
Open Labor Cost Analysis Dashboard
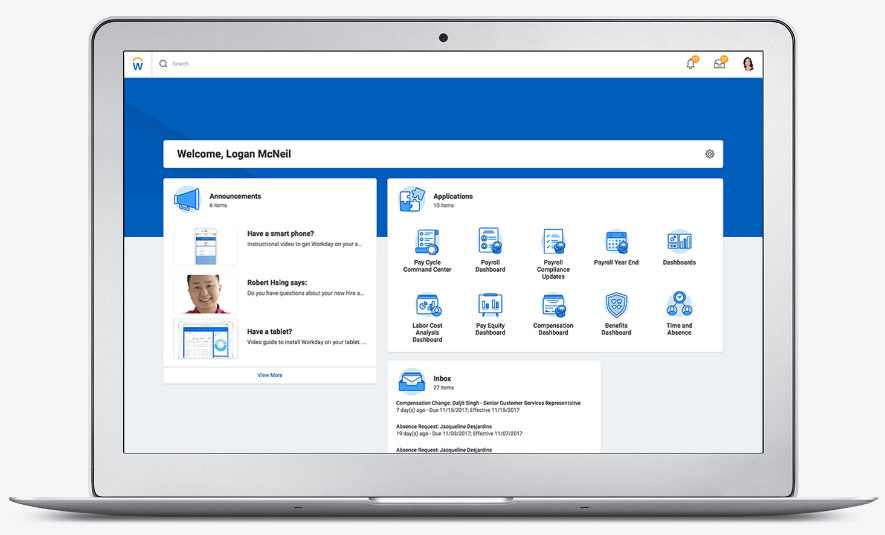point(427,306)
